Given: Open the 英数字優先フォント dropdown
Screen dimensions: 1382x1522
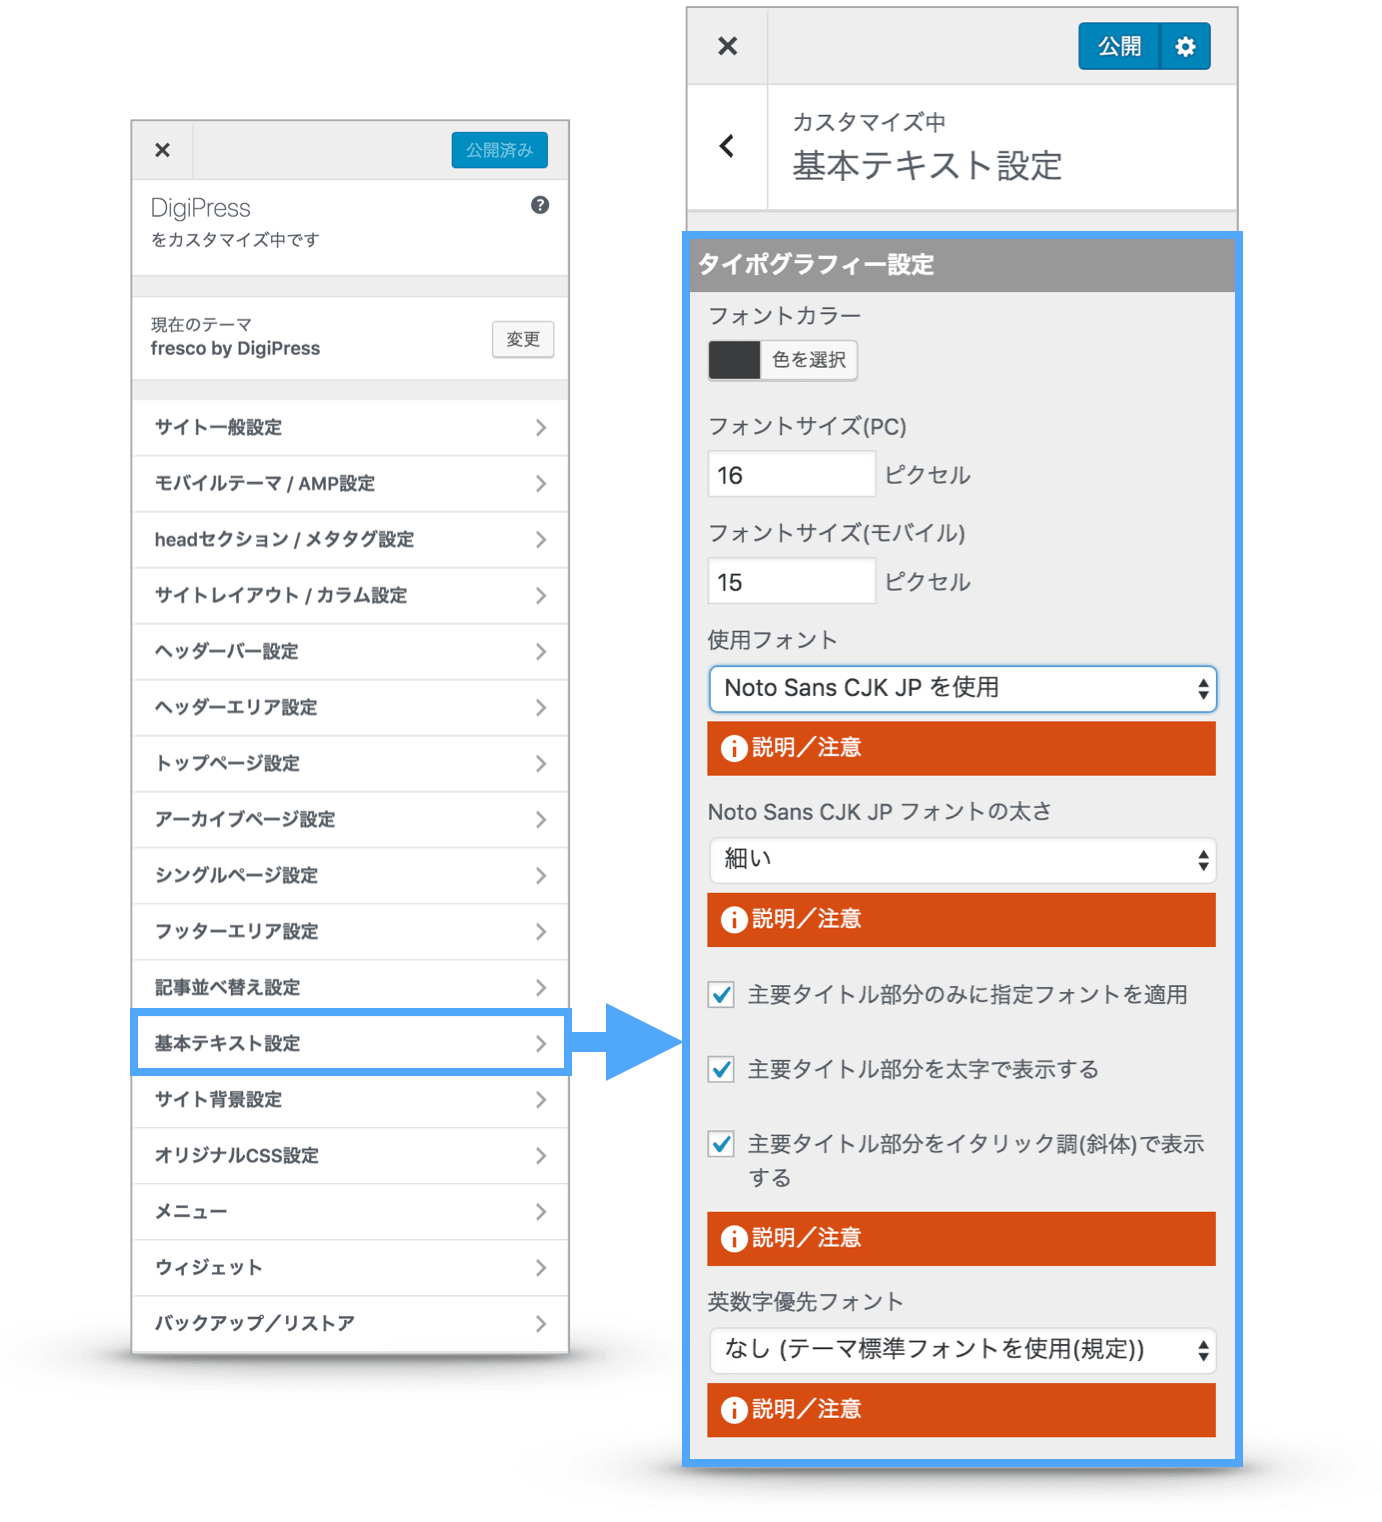Looking at the screenshot, I should point(961,1350).
